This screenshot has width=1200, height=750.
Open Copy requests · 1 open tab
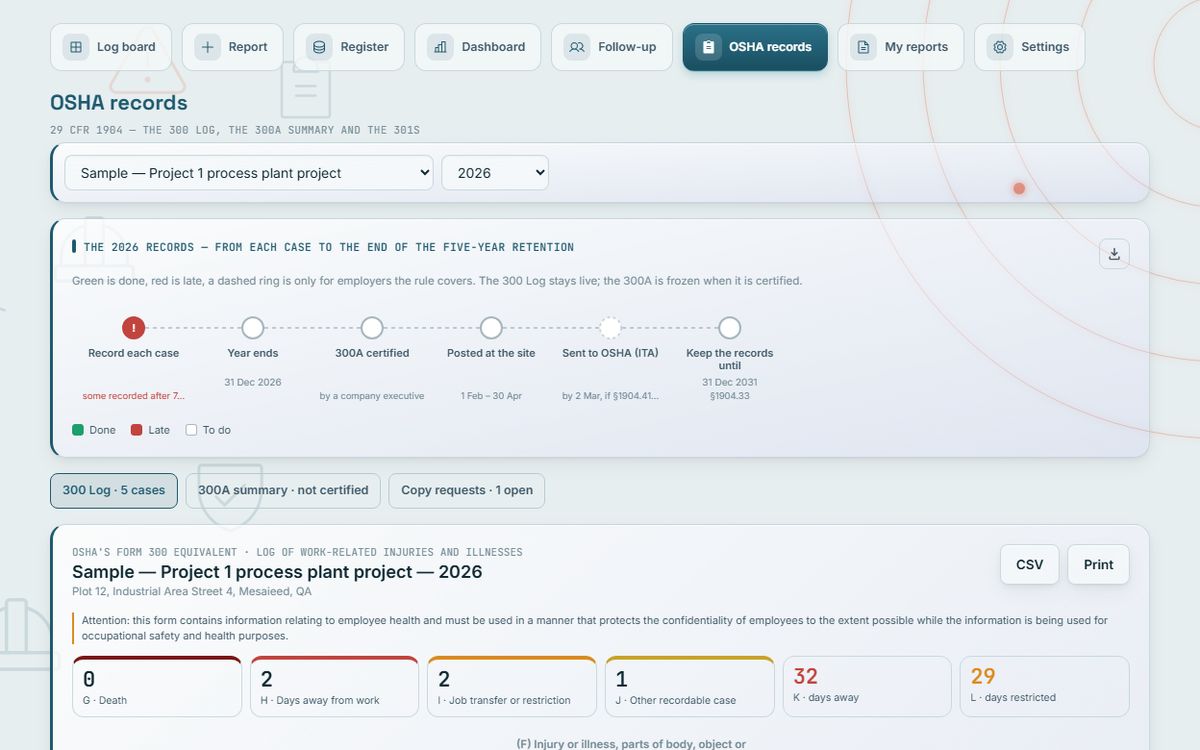click(x=467, y=491)
